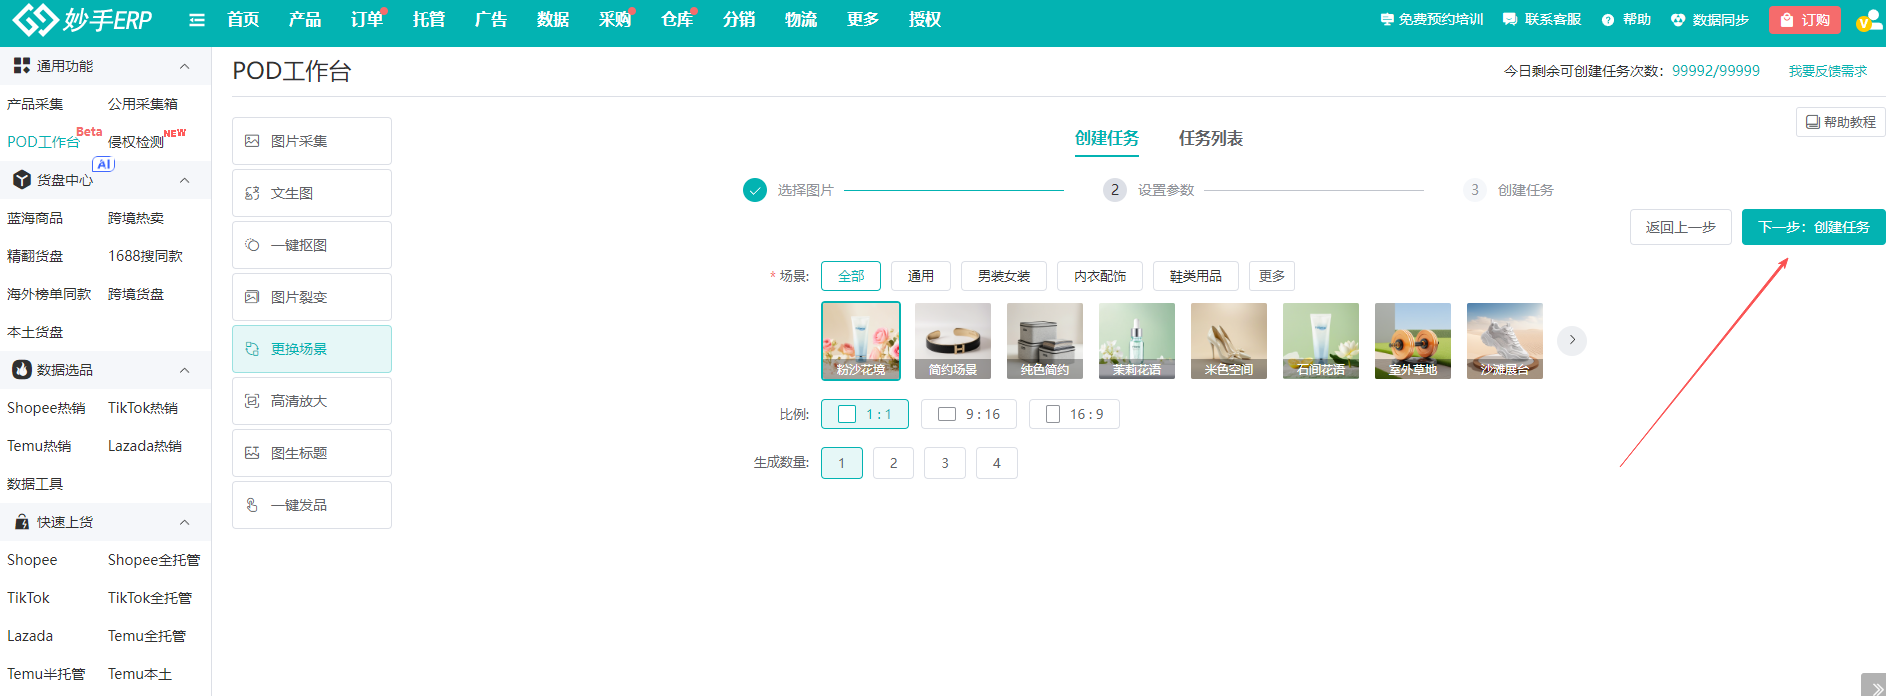This screenshot has height=696, width=1886.
Task: Click the 图片采集 image collection icon
Action: (252, 141)
